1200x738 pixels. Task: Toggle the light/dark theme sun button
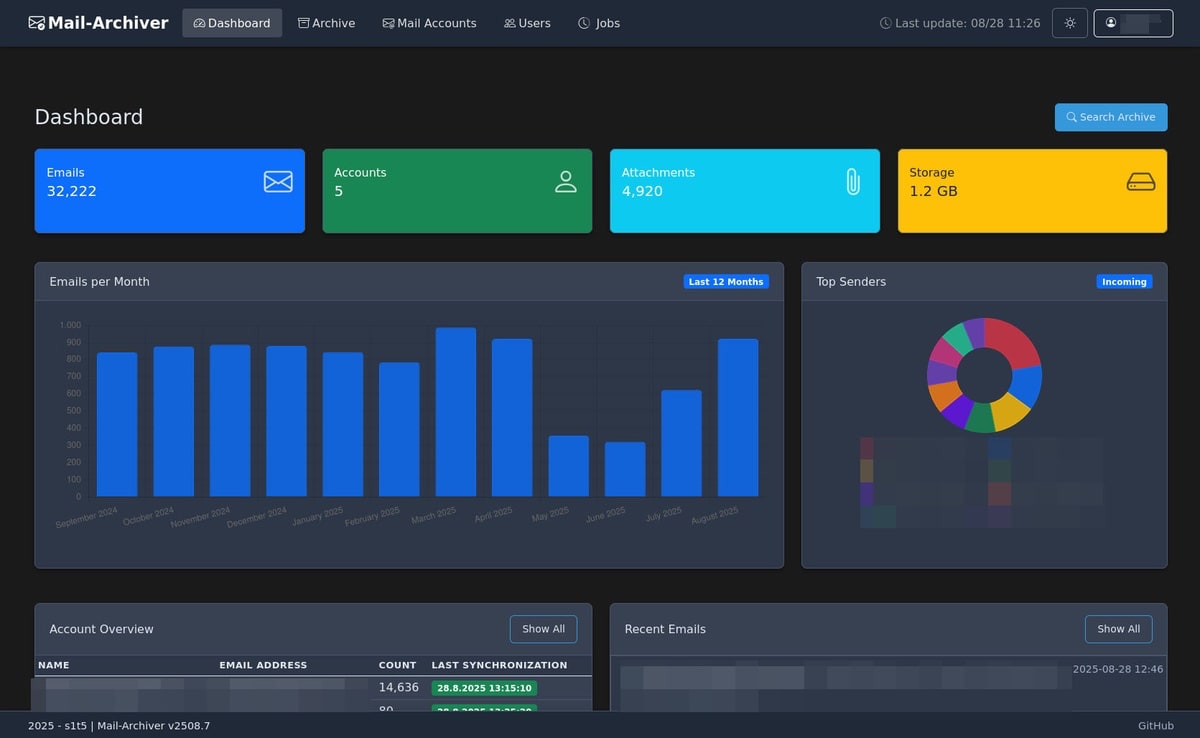(1069, 23)
